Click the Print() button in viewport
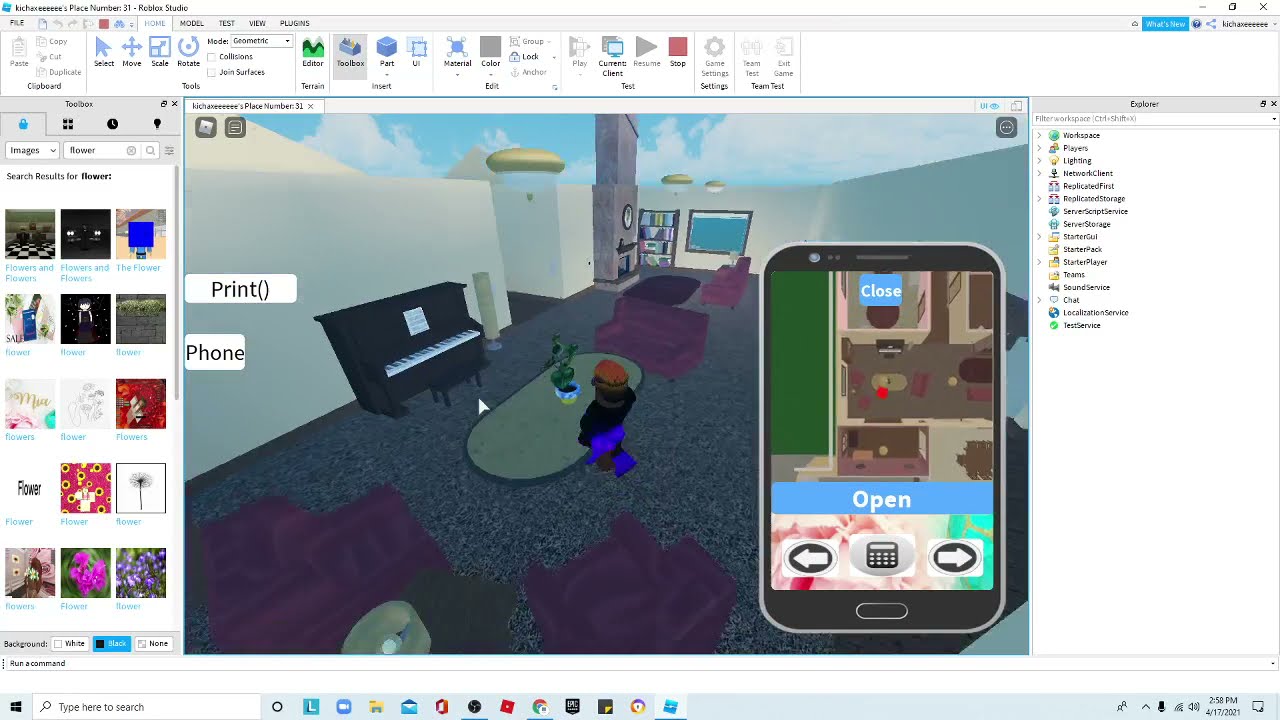This screenshot has width=1280, height=720. pyautogui.click(x=240, y=289)
